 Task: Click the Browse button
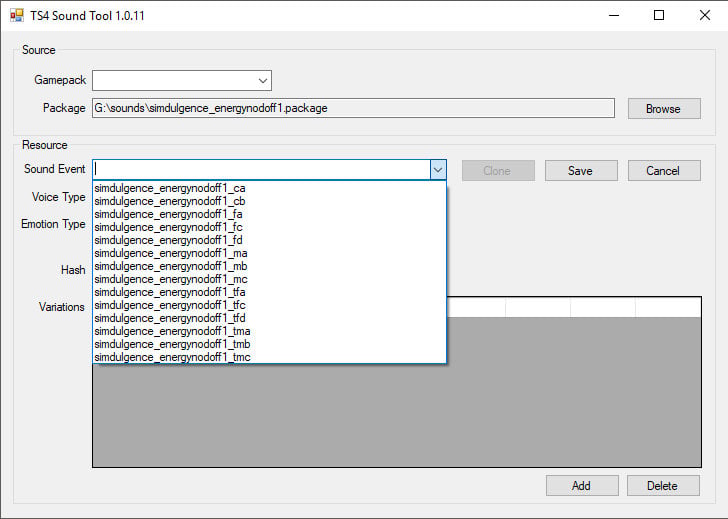click(x=664, y=109)
